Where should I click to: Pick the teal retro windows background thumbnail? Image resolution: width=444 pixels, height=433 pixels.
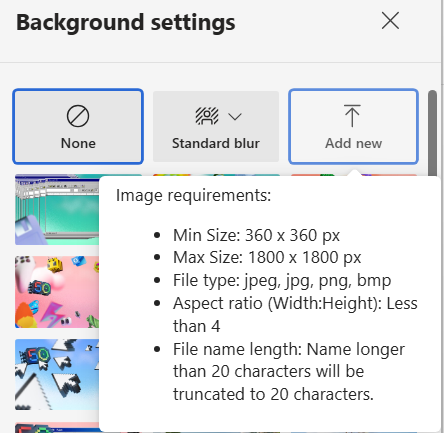(x=57, y=210)
